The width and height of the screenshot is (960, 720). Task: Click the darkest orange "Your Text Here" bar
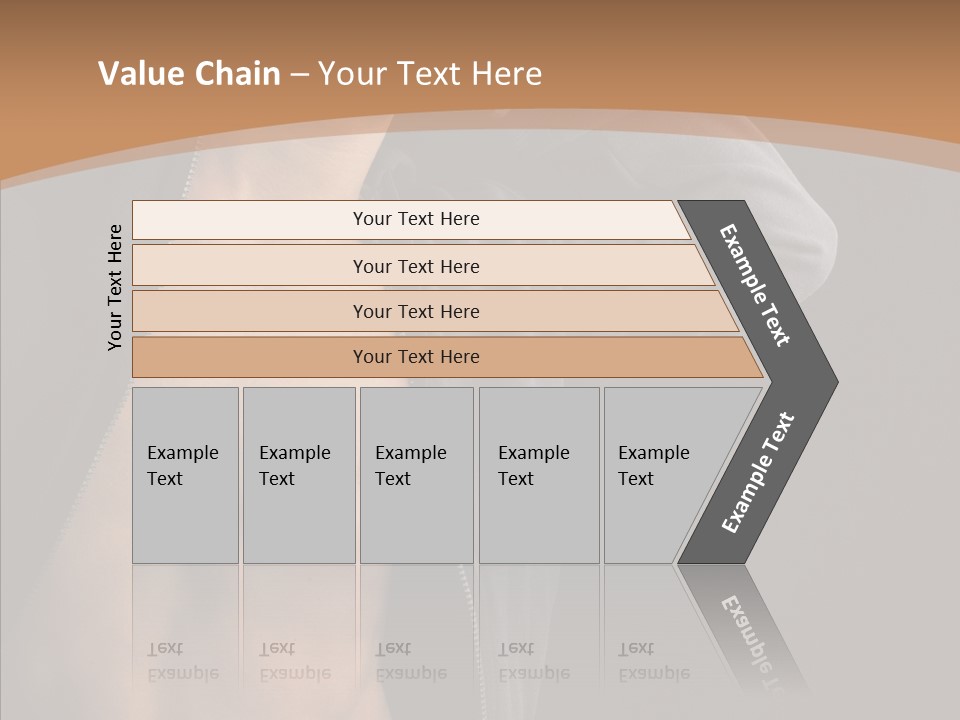(x=416, y=357)
